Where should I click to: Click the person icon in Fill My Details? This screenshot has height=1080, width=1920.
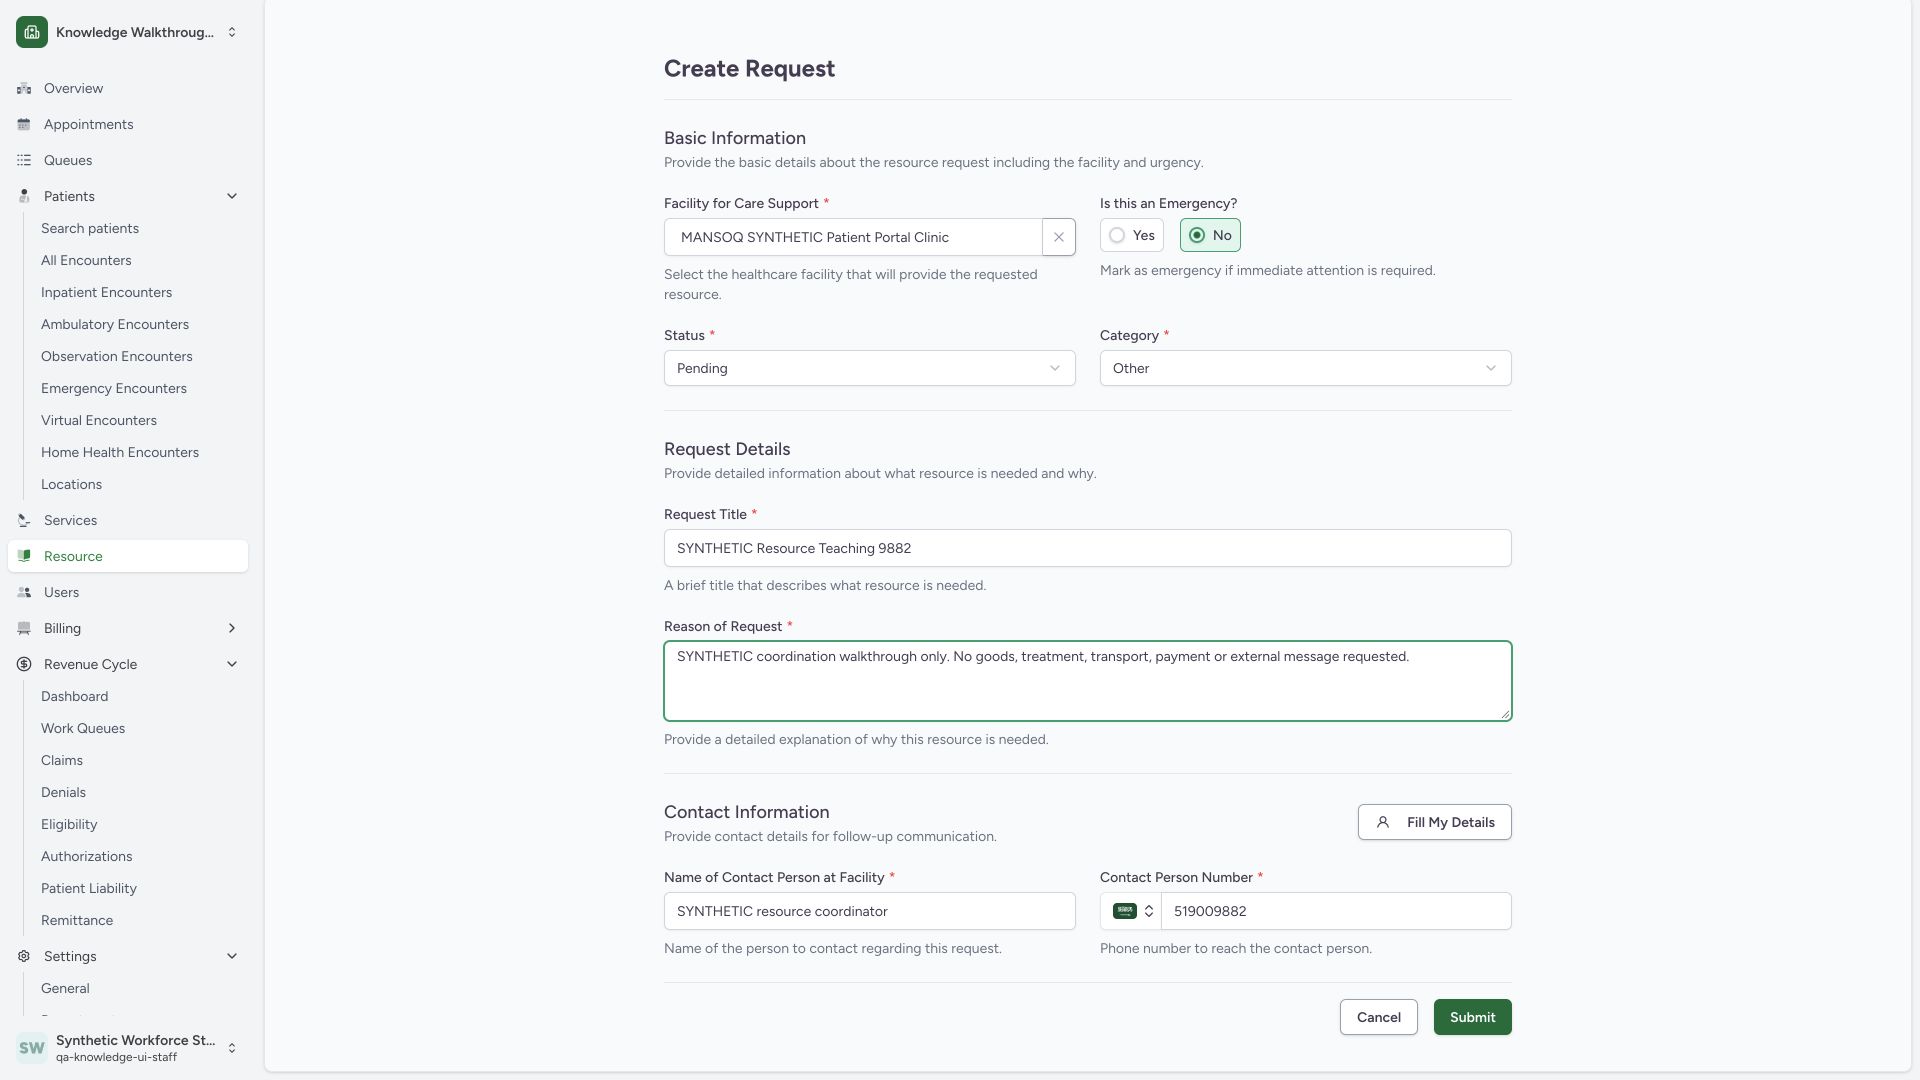1383,822
